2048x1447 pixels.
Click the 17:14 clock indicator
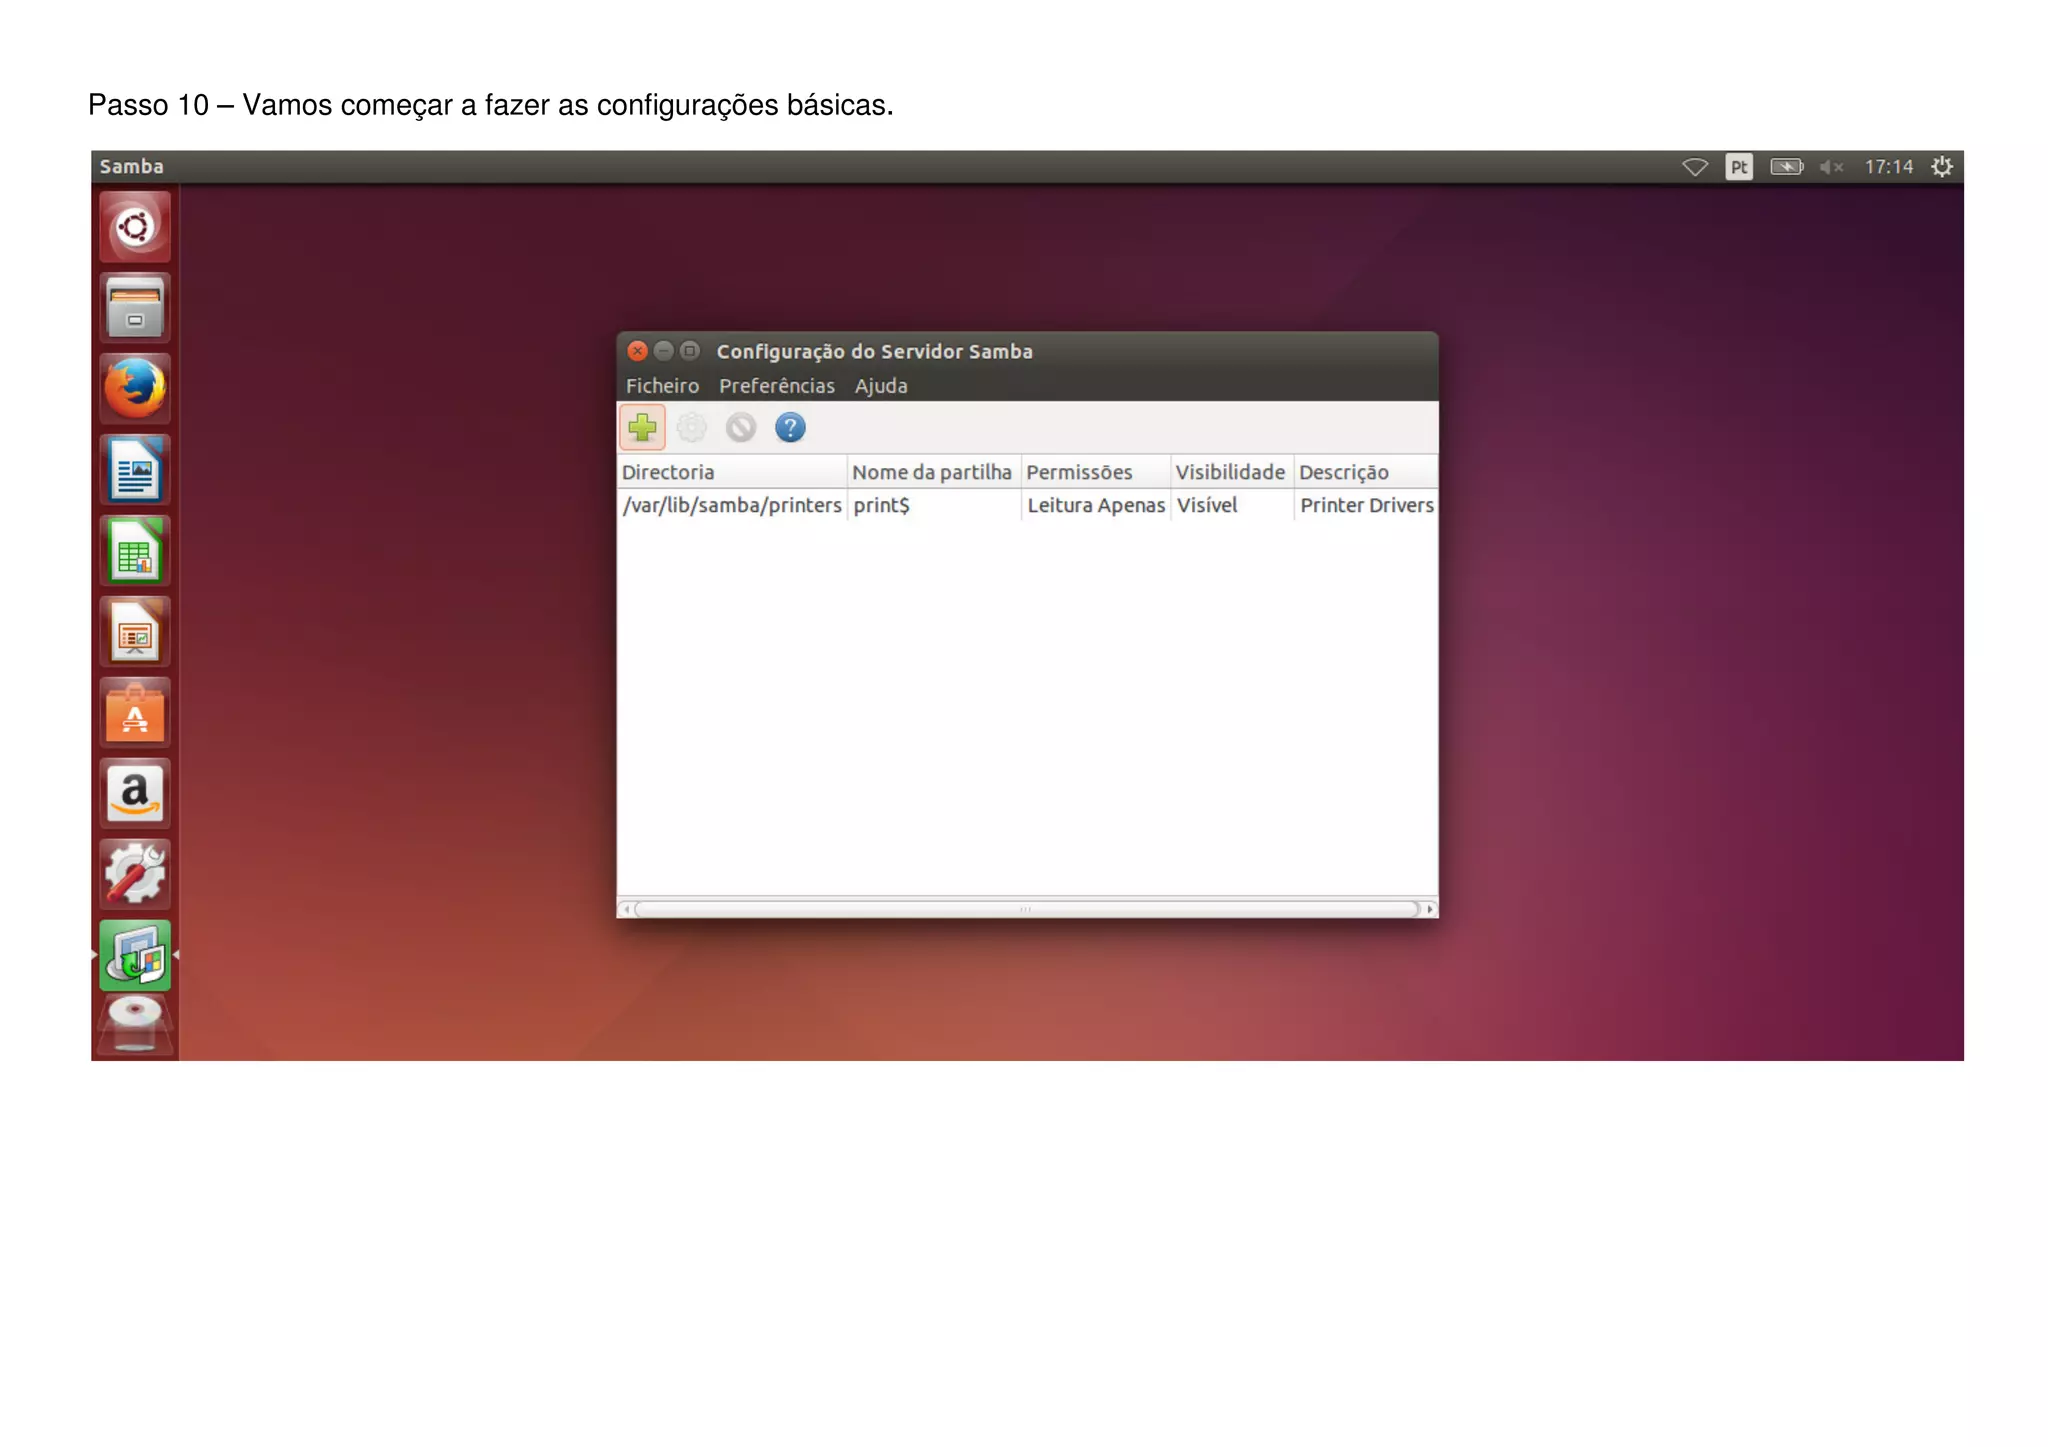[x=1888, y=167]
